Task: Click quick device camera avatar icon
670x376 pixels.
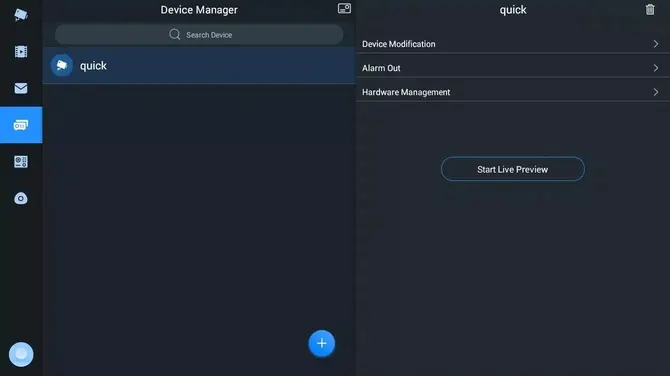Action: coord(62,65)
